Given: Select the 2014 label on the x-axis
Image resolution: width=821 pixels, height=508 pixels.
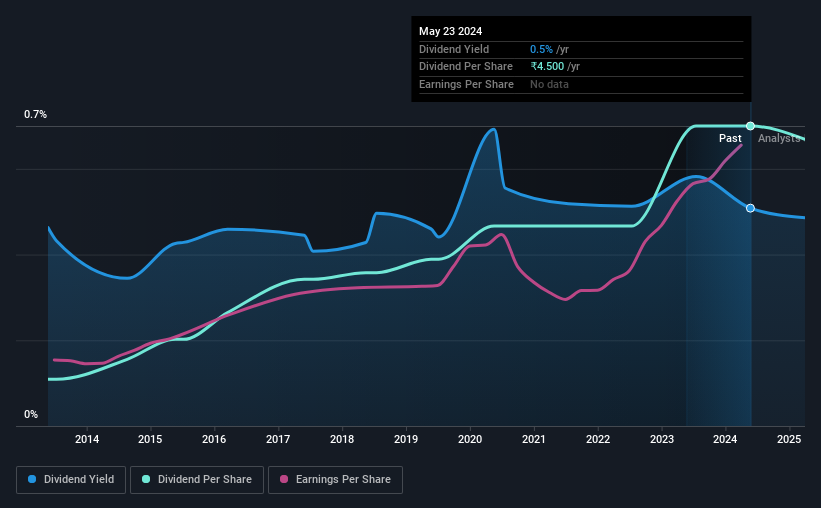Looking at the screenshot, I should pyautogui.click(x=87, y=439).
